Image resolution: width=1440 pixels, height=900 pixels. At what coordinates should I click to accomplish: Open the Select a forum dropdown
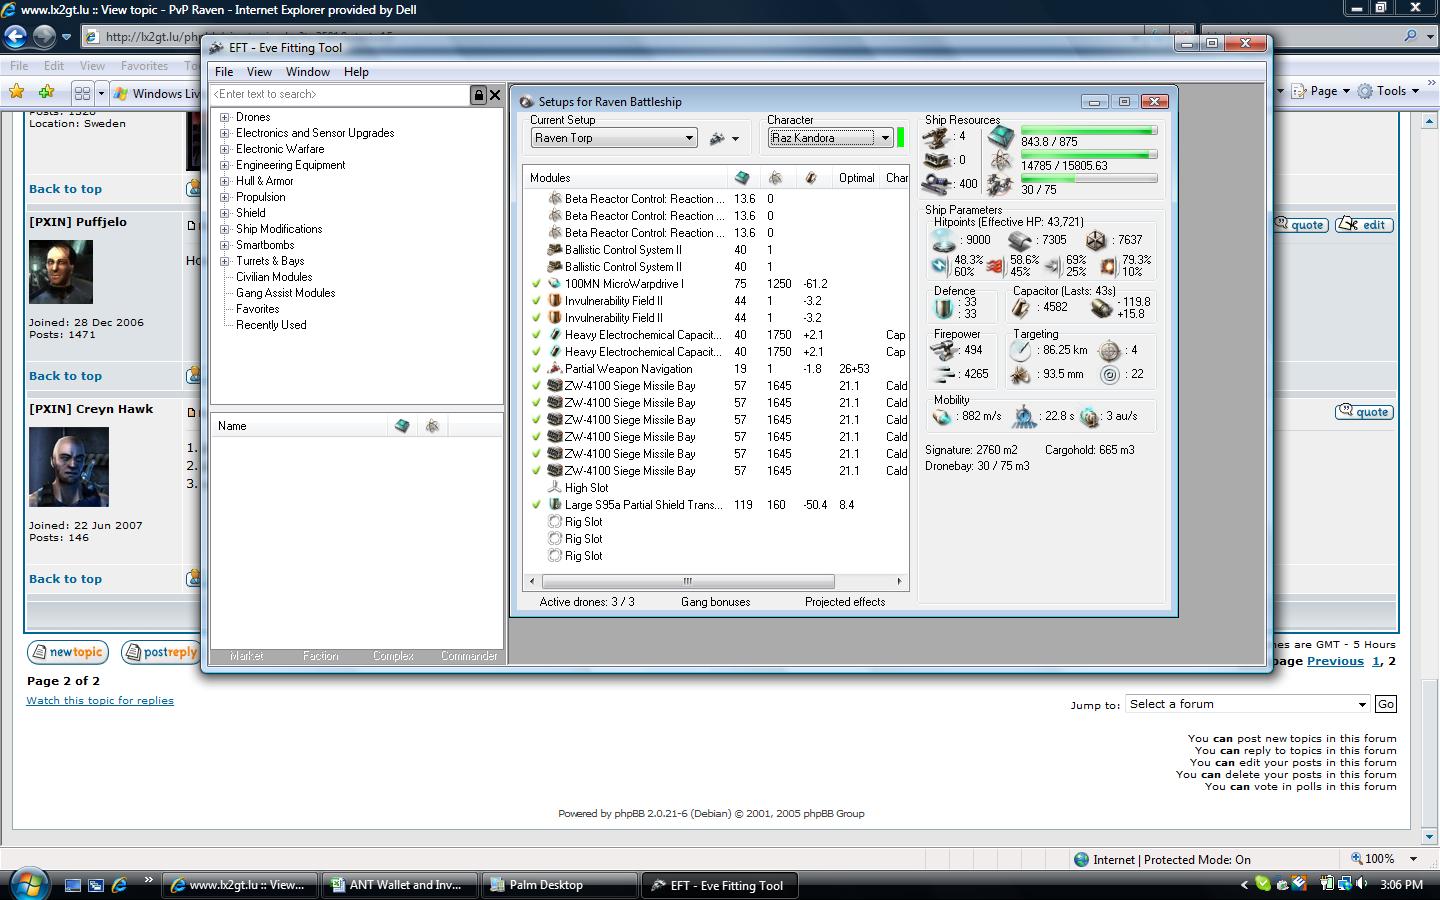1247,704
